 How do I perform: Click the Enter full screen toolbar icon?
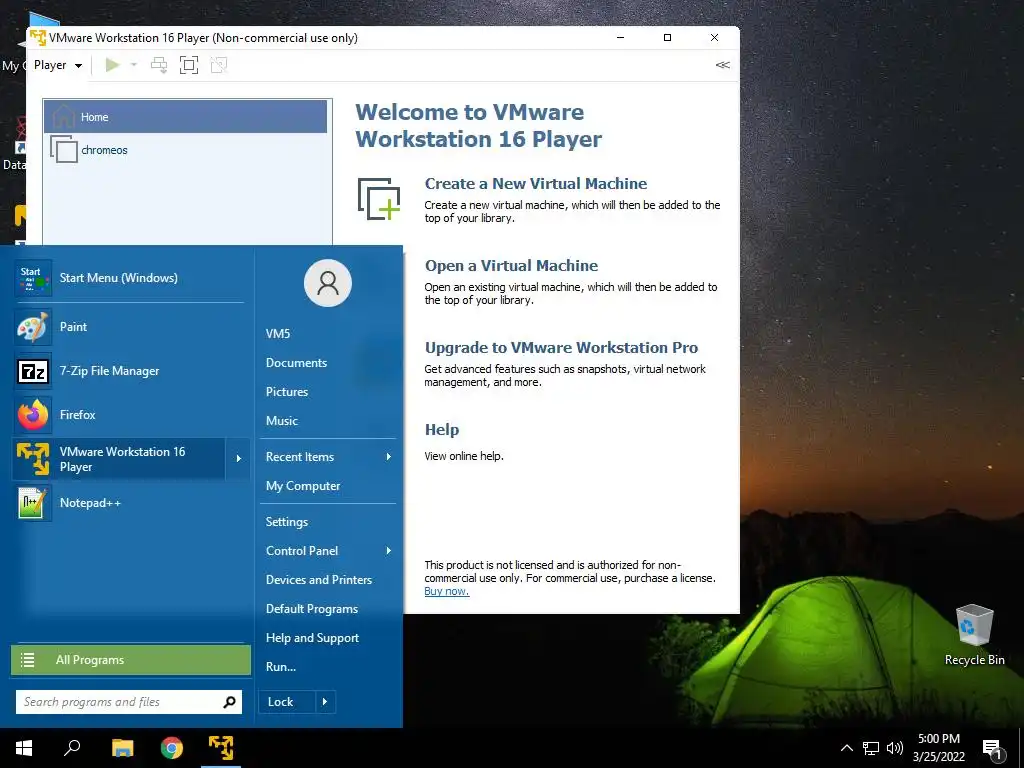[x=189, y=65]
